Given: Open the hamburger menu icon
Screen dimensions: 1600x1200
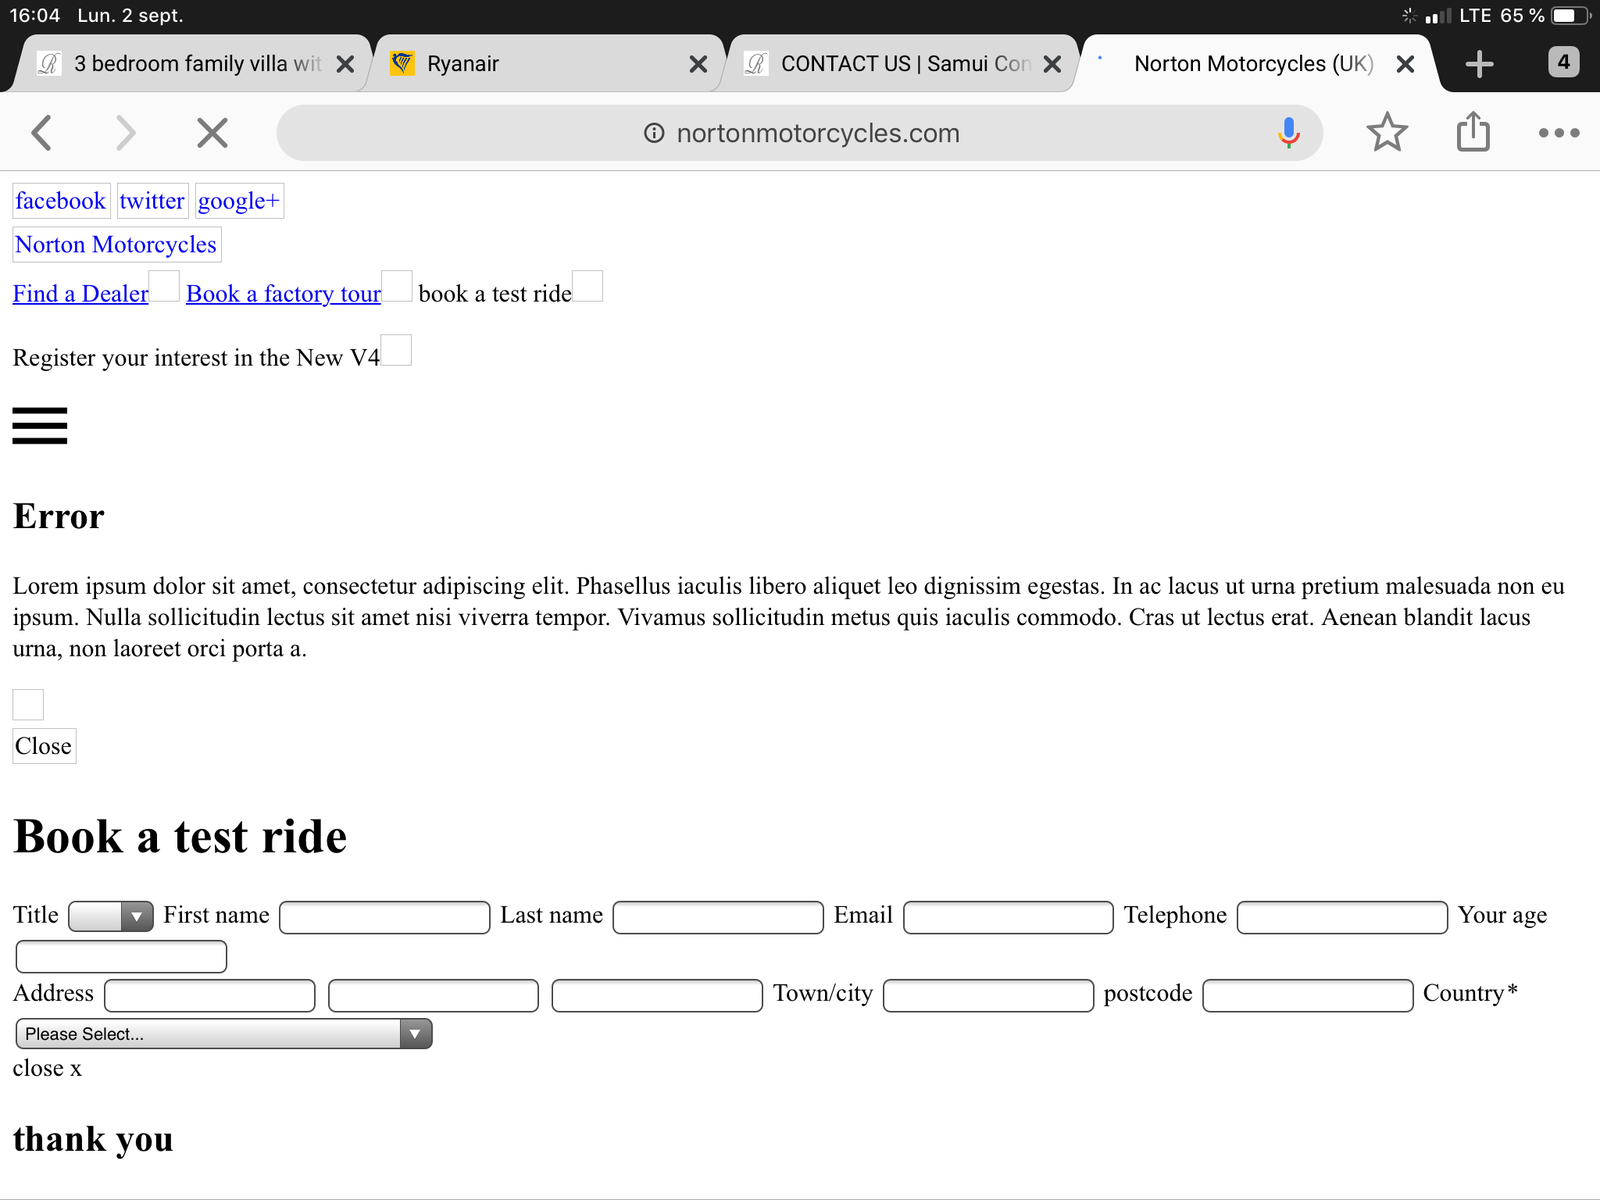Looking at the screenshot, I should pos(40,425).
